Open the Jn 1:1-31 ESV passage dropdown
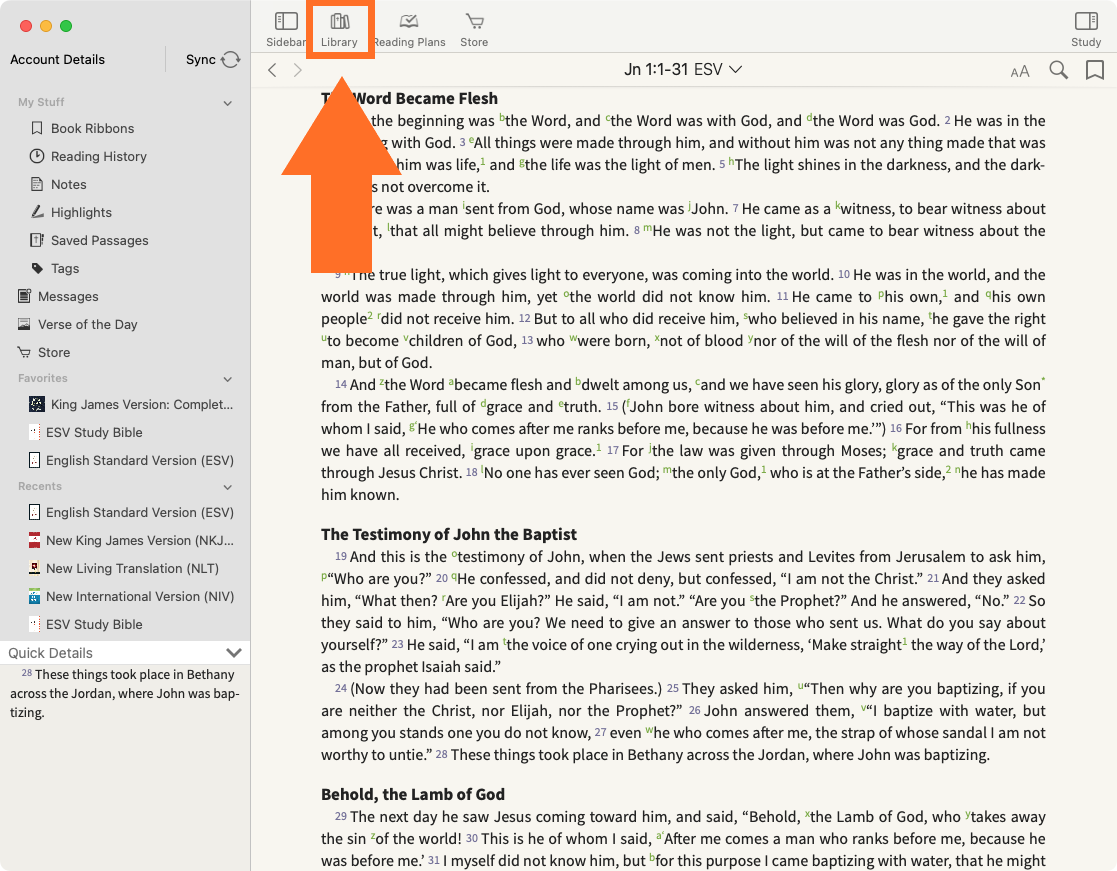The width and height of the screenshot is (1117, 871). coord(682,69)
